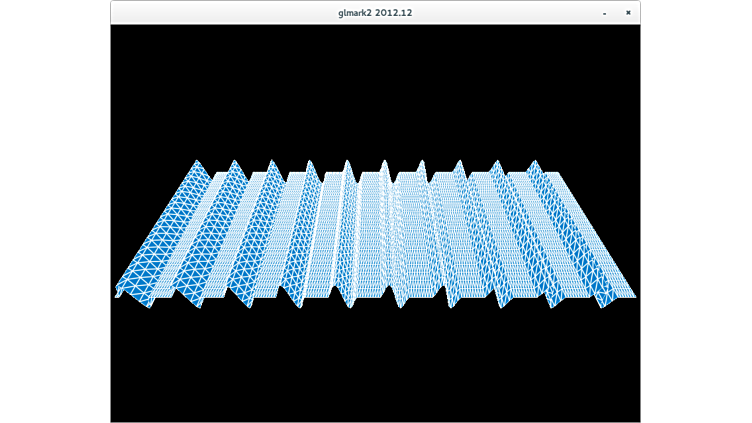This screenshot has width=752, height=423.
Task: Click empty title bar left of the title
Action: coord(220,13)
